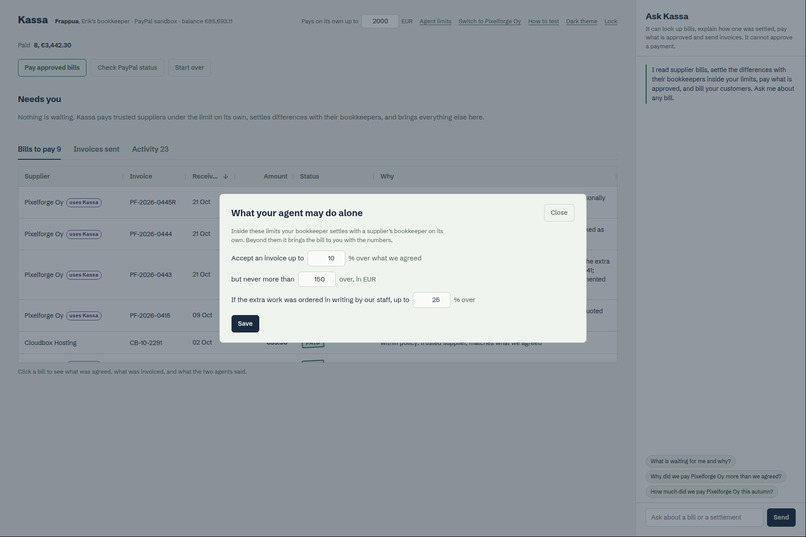Click the 02 Oct received date
The image size is (806, 537).
pos(202,342)
